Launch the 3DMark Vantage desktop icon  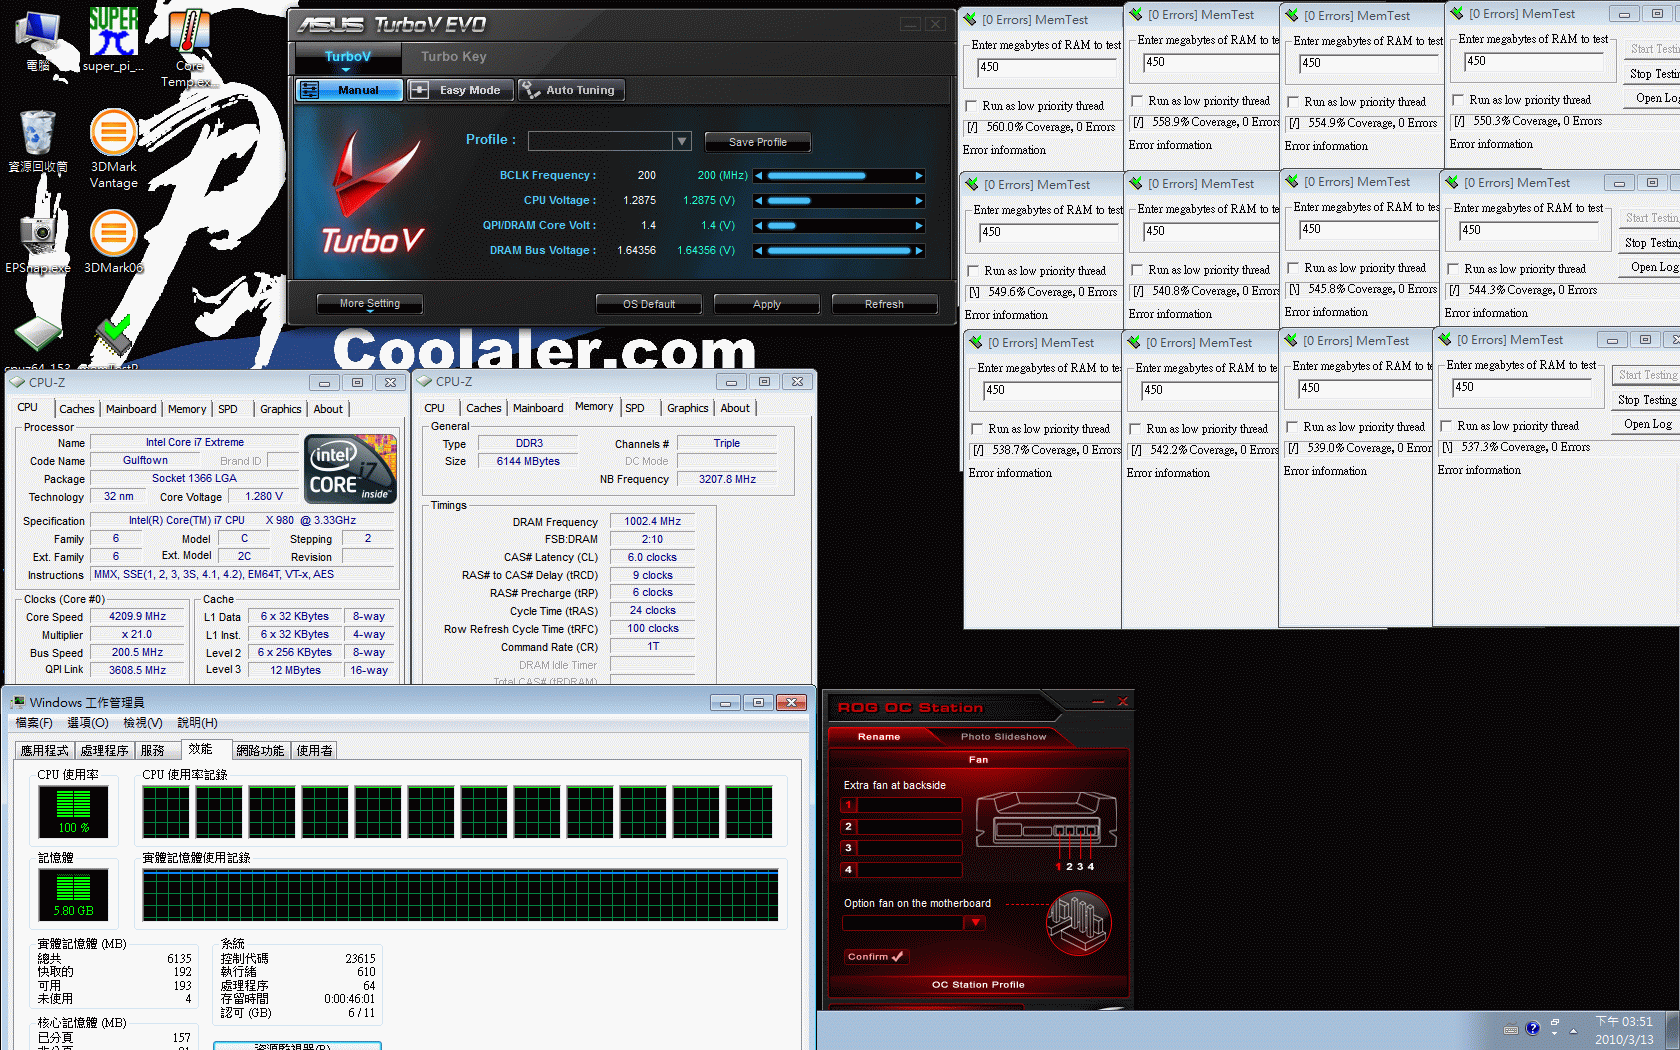tap(113, 148)
